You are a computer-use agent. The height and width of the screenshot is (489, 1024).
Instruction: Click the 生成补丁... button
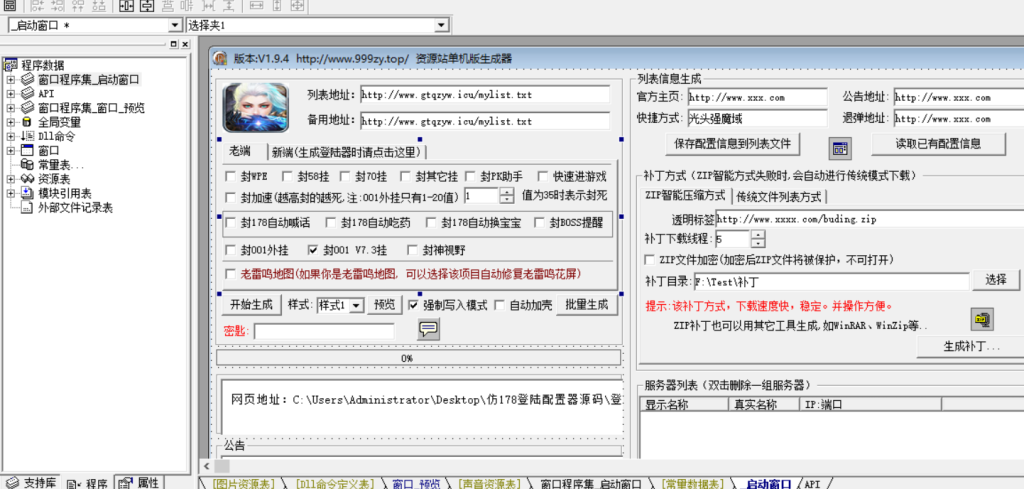click(x=971, y=347)
